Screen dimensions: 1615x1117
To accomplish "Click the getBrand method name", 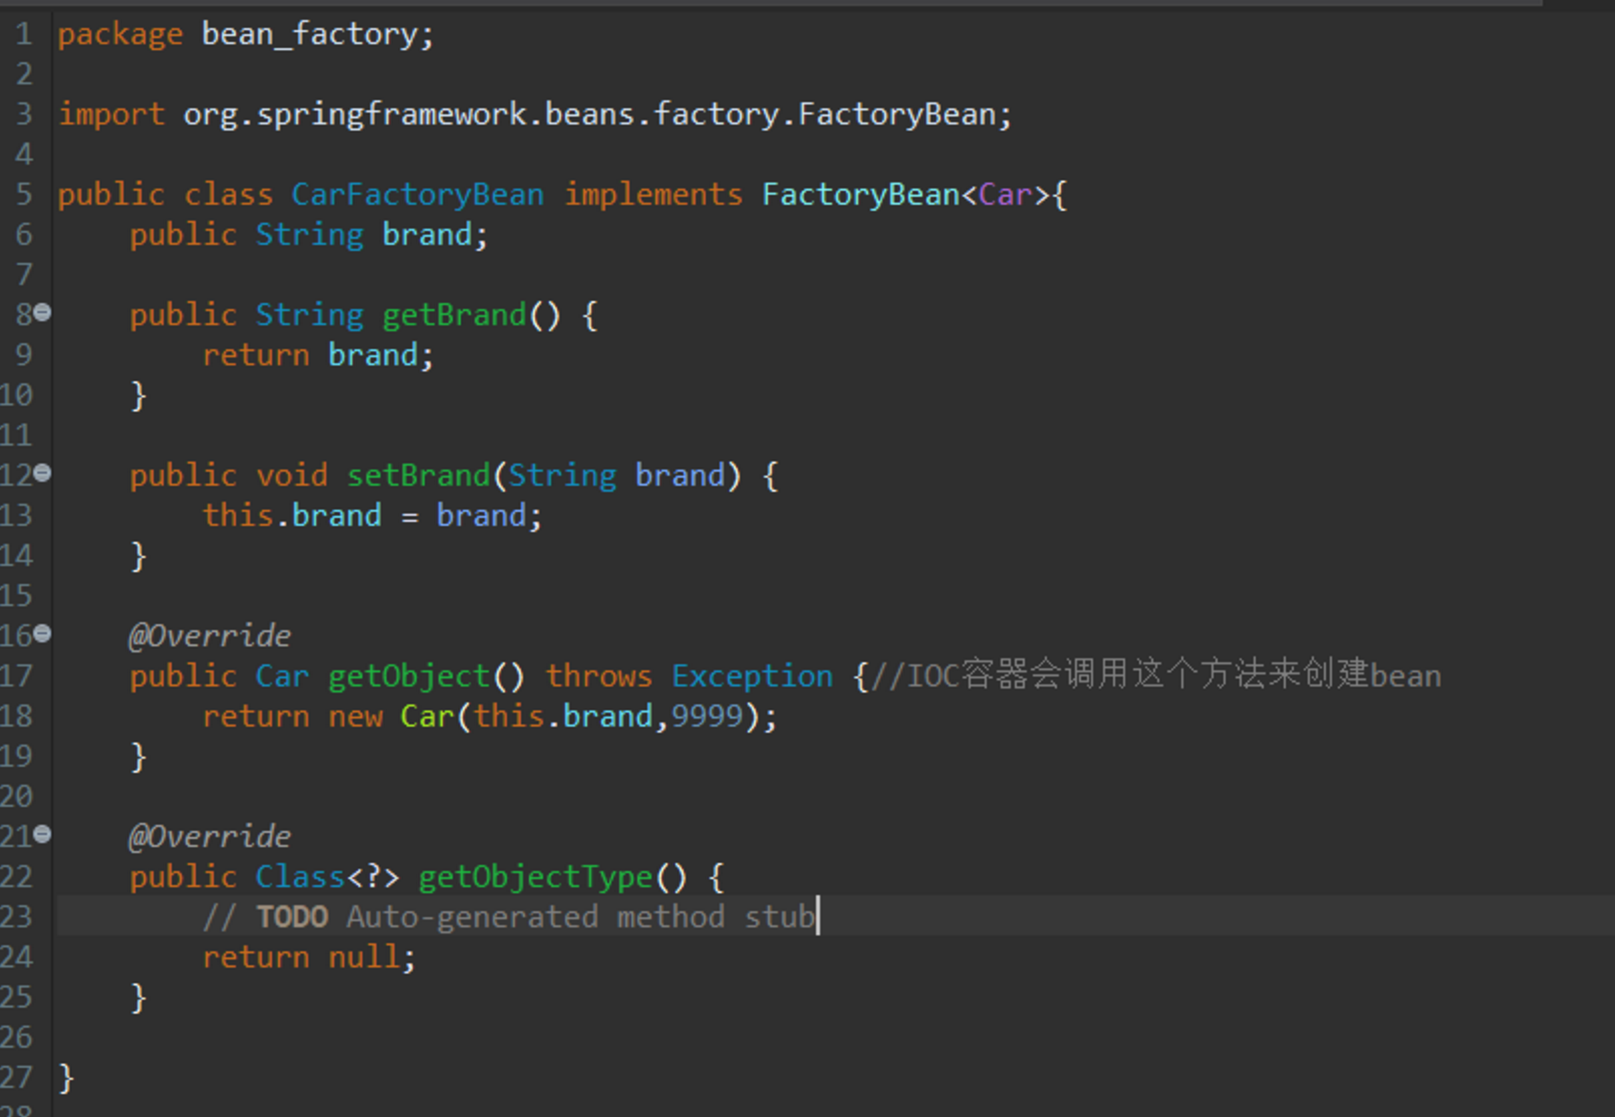I will click(454, 315).
